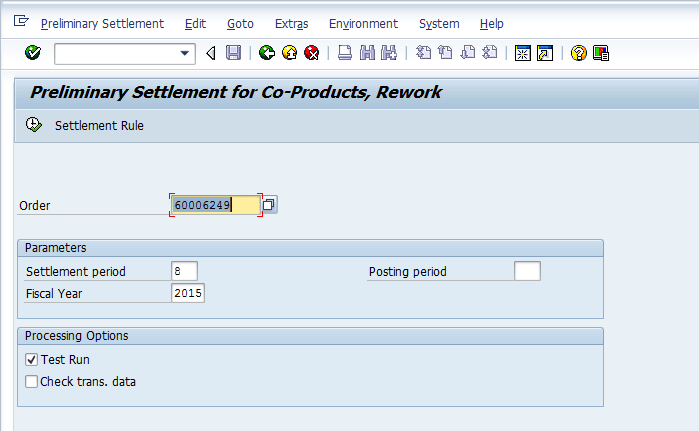Click the yellow Exit icon
This screenshot has width=699, height=431.
coord(289,53)
